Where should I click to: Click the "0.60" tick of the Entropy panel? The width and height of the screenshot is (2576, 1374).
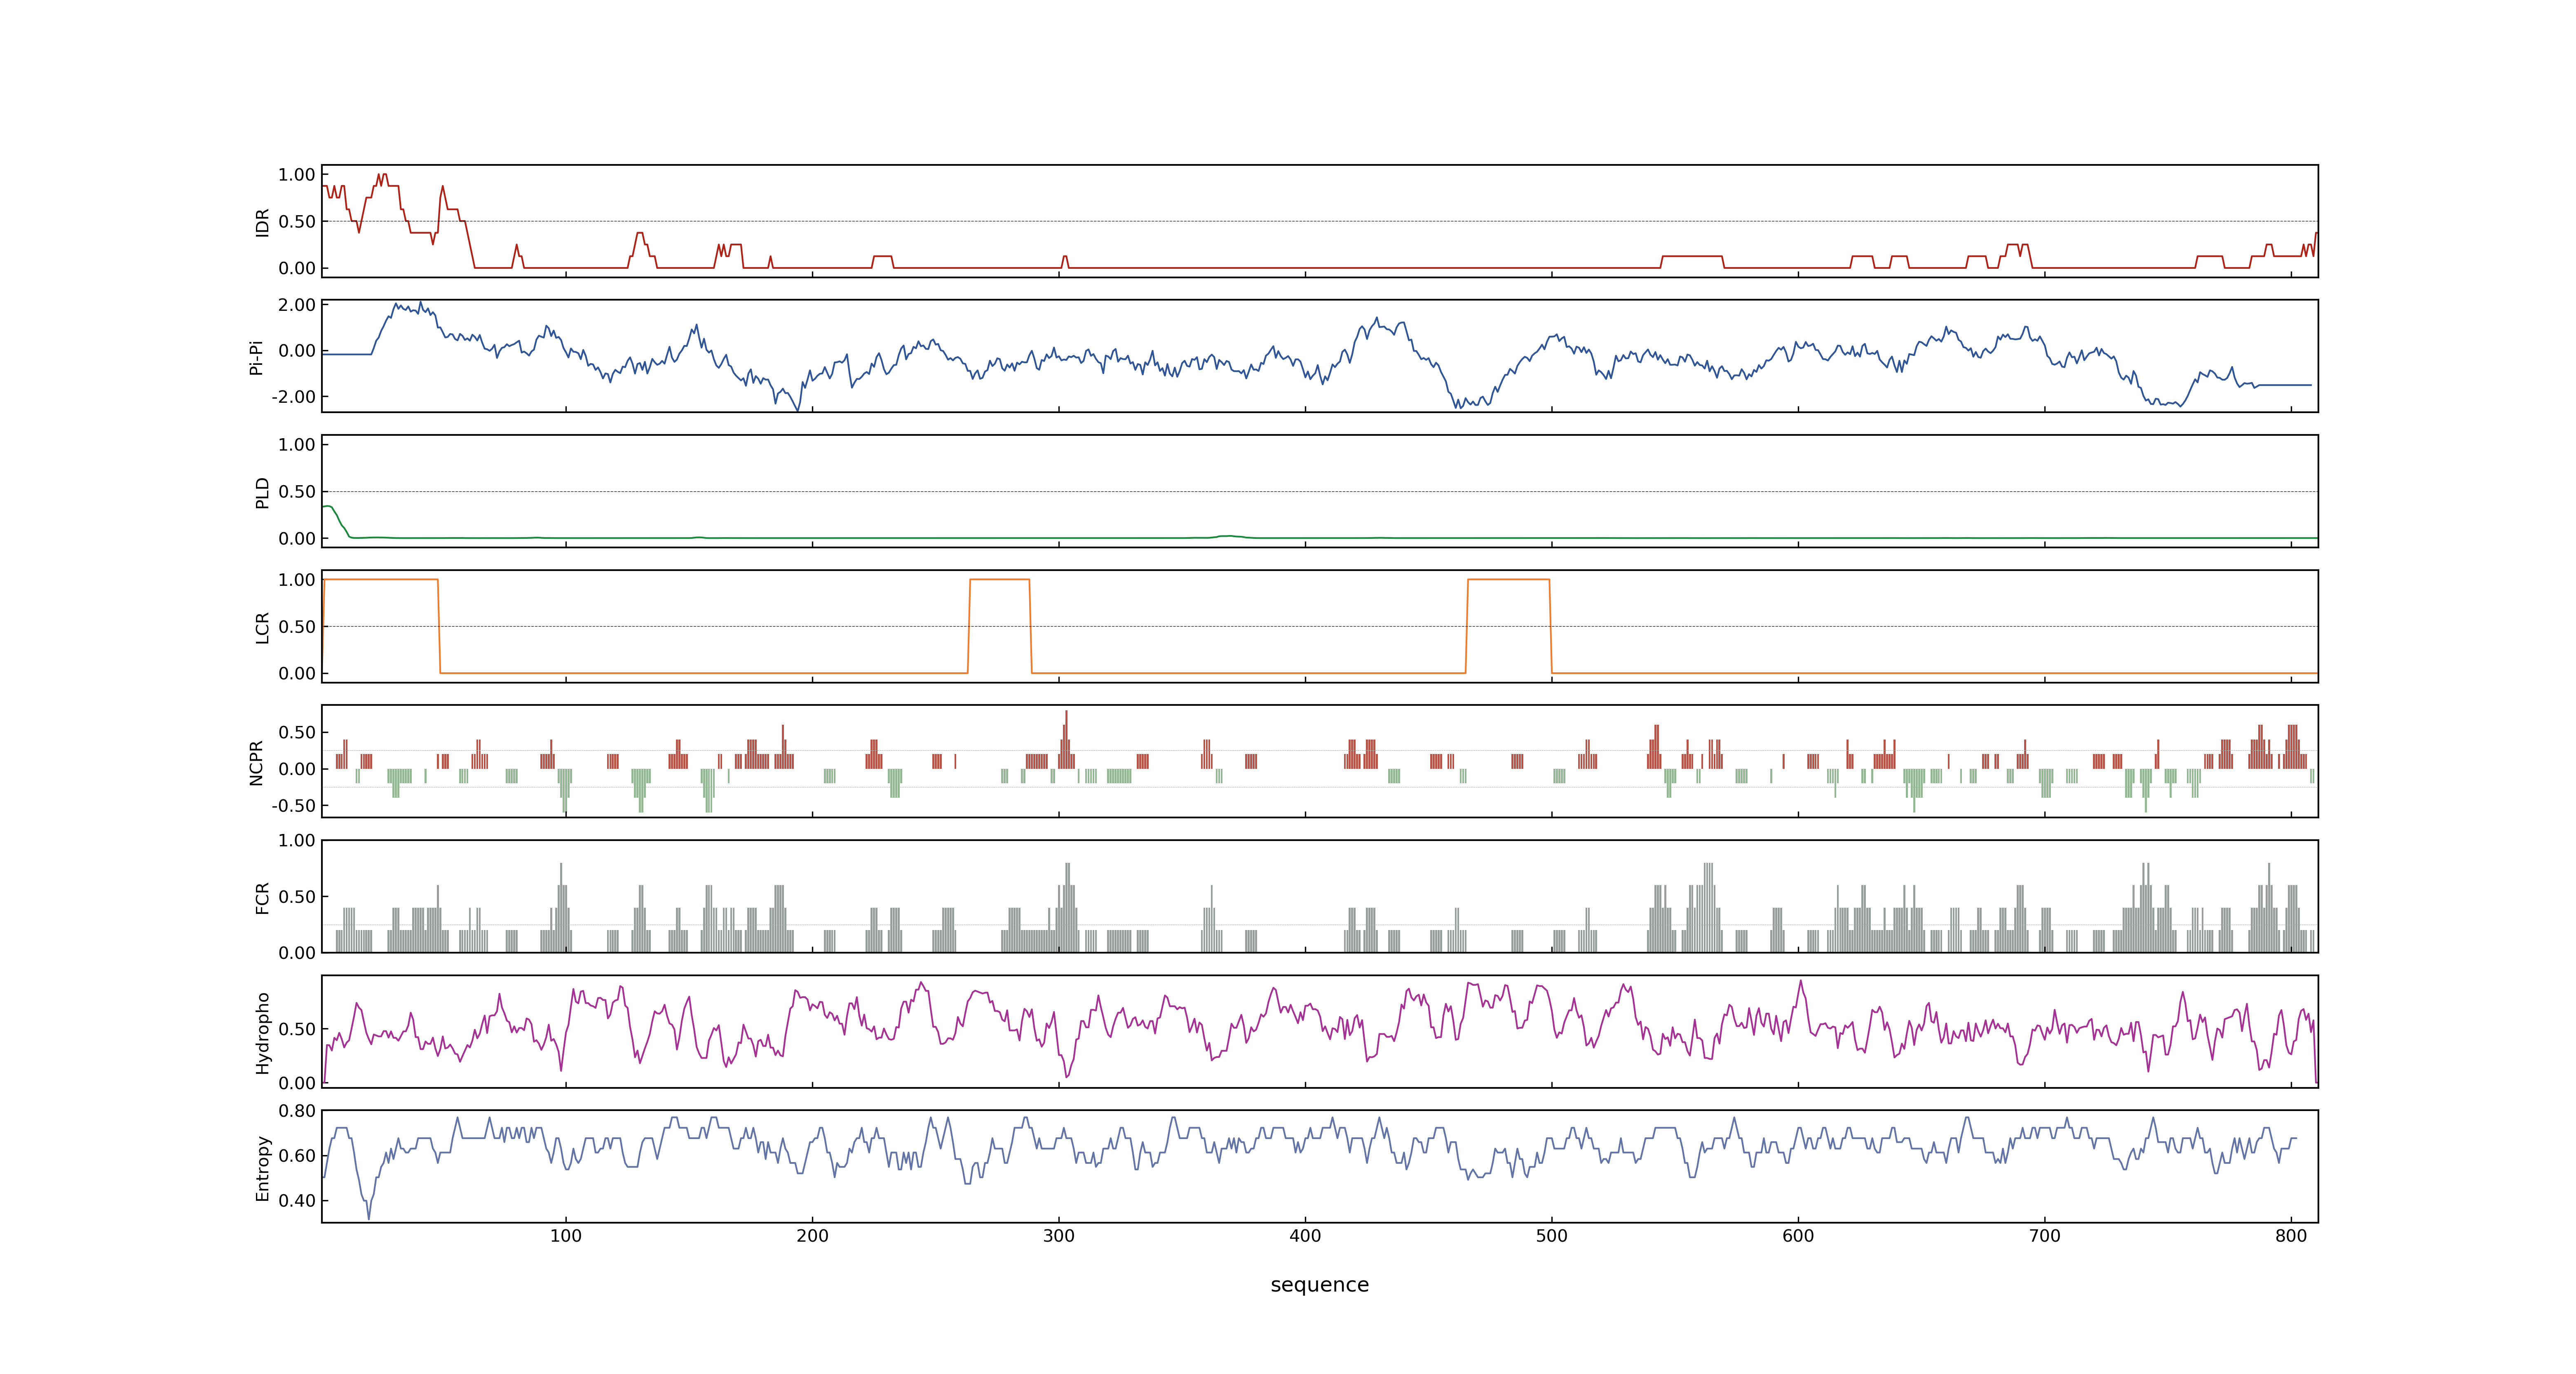coord(297,1156)
